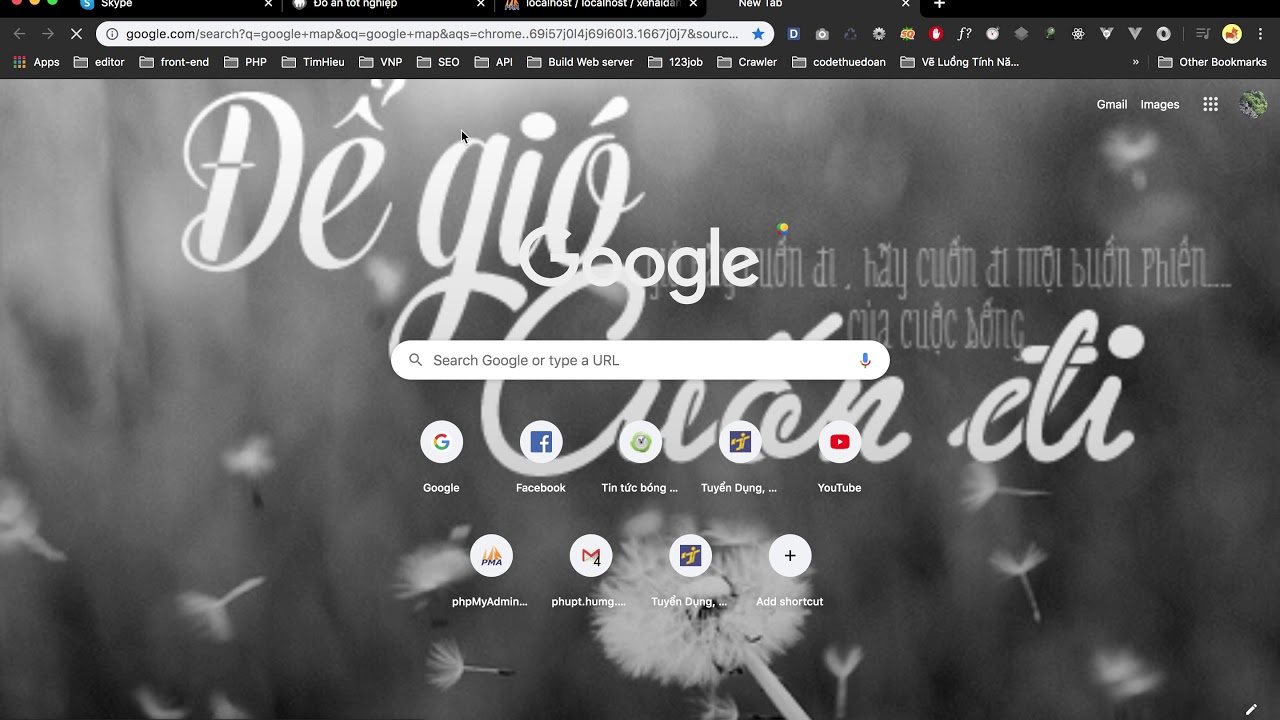
Task: Click the microphone voice search icon
Action: [865, 360]
